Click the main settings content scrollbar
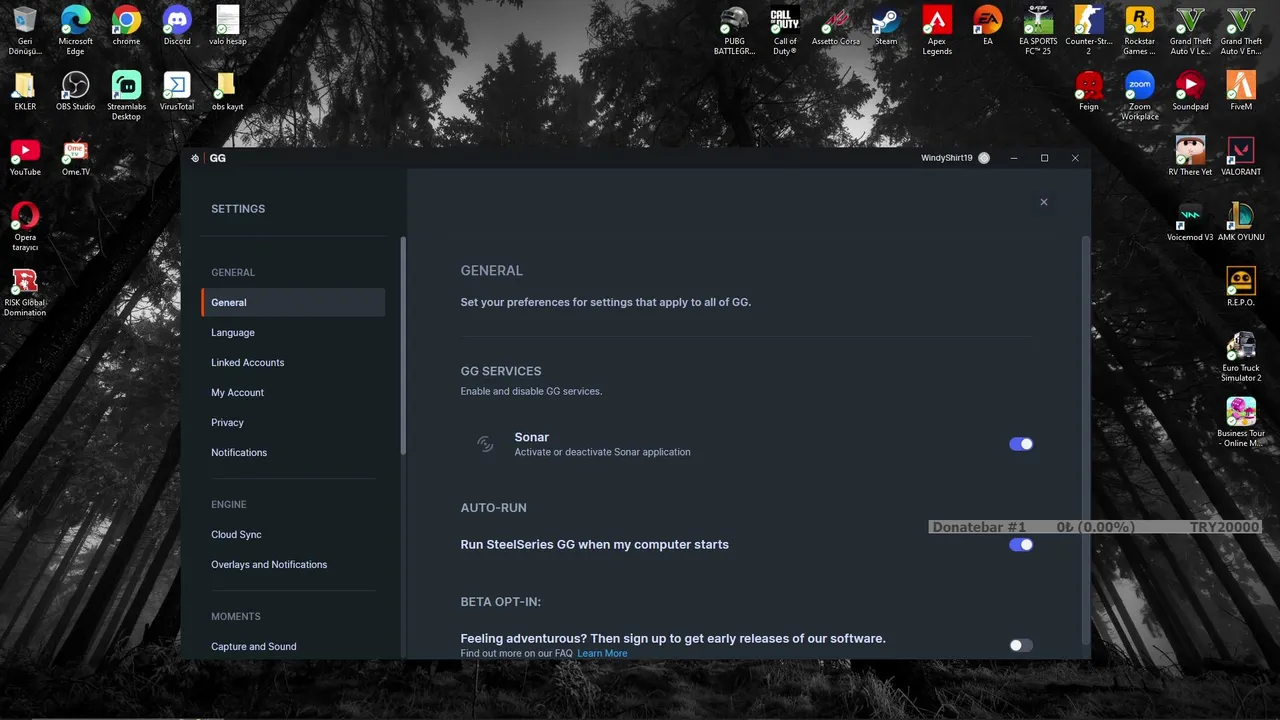Image resolution: width=1280 pixels, height=720 pixels. pyautogui.click(x=1086, y=440)
